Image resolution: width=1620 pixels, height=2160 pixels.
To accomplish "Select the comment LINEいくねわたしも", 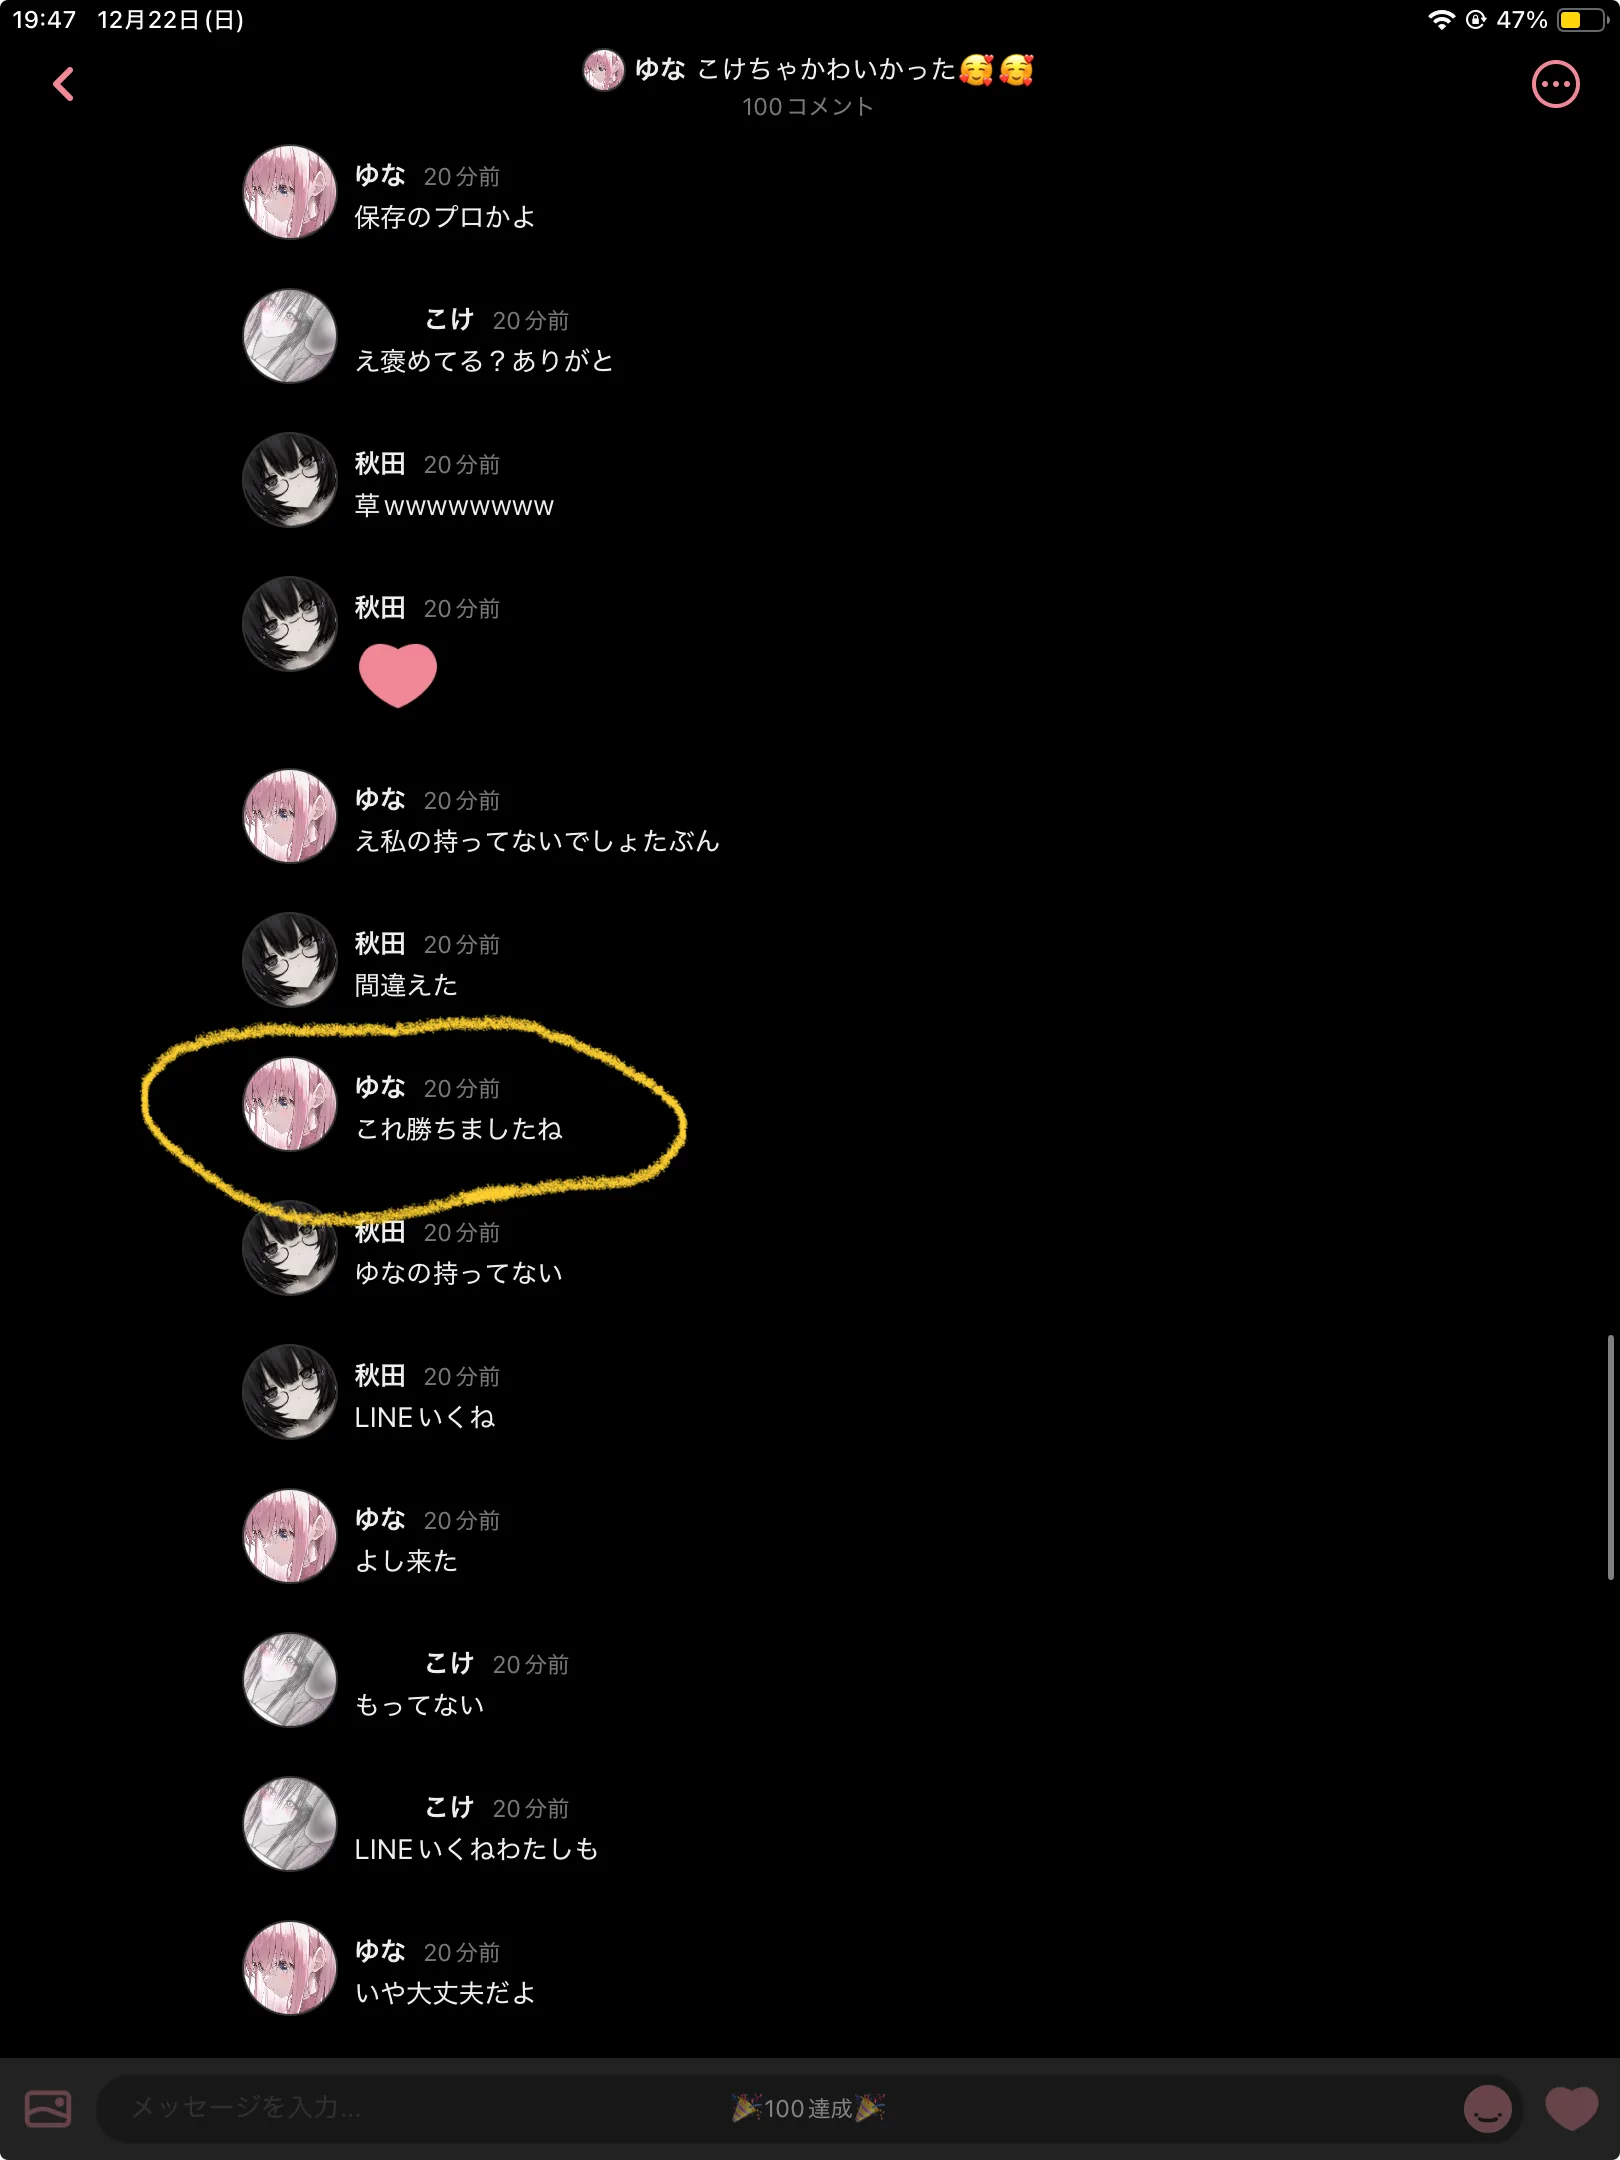I will click(476, 1849).
